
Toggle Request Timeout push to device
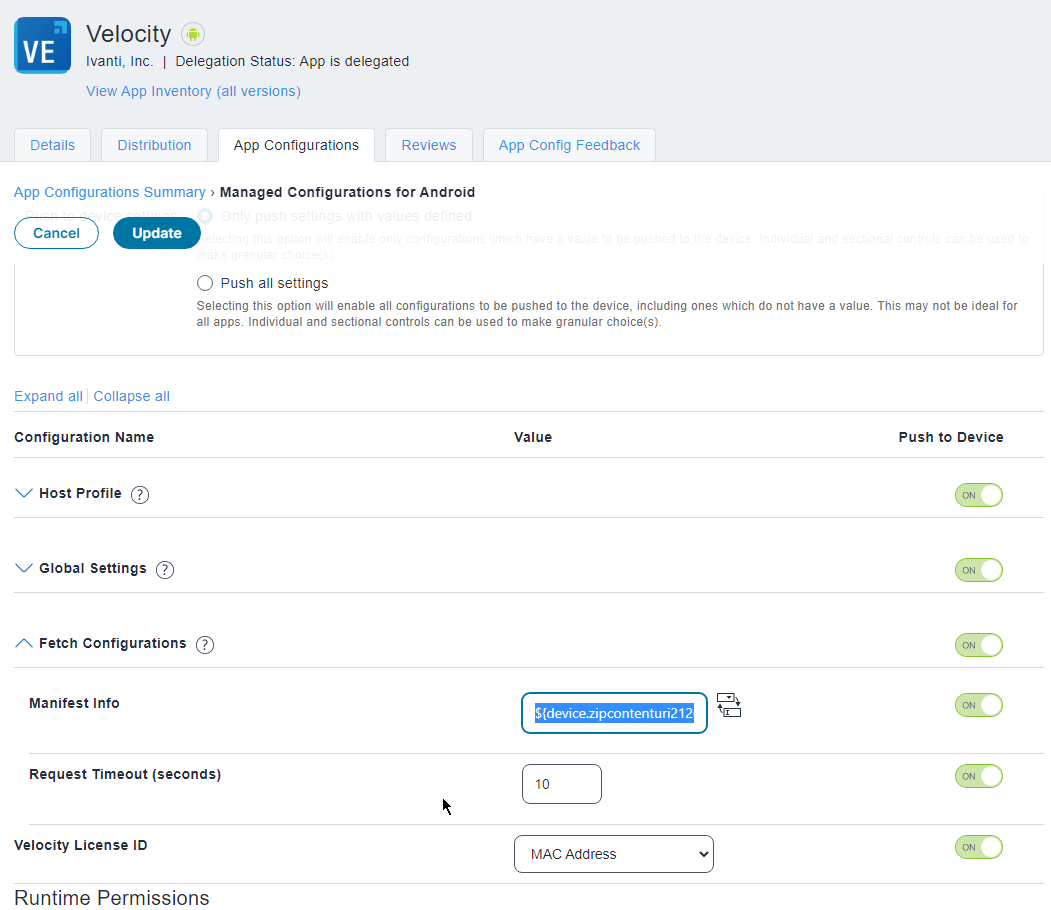click(x=978, y=776)
